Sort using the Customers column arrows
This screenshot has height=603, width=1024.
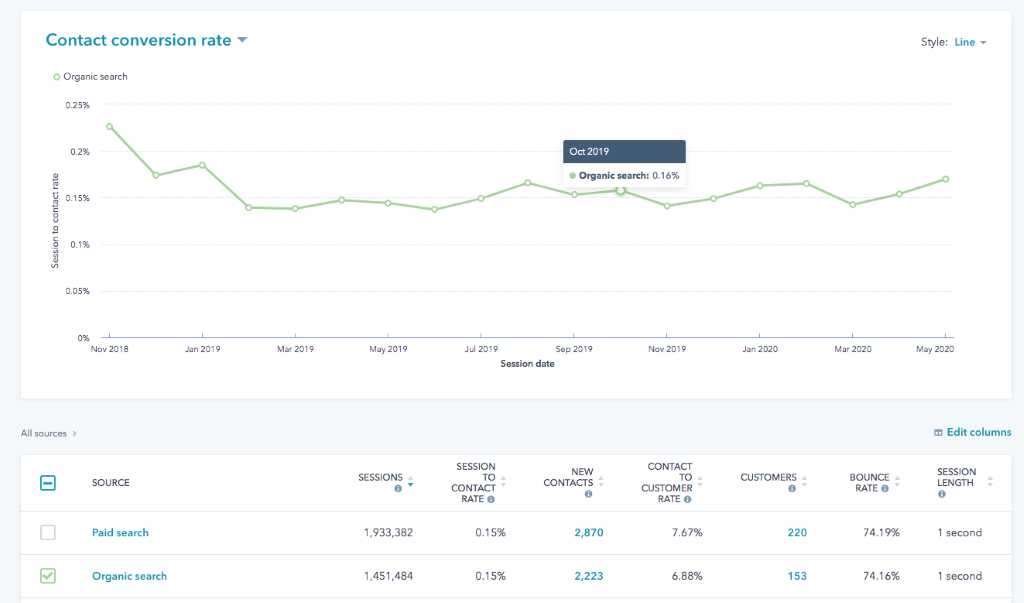click(x=805, y=482)
